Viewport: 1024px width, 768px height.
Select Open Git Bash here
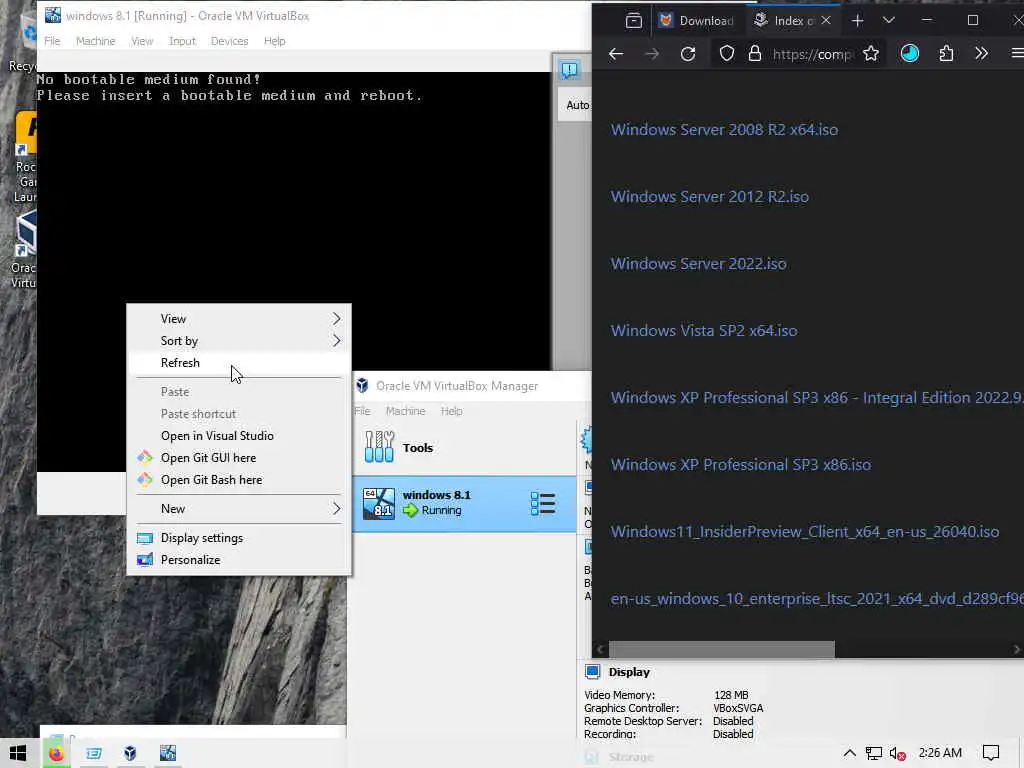[239, 480]
